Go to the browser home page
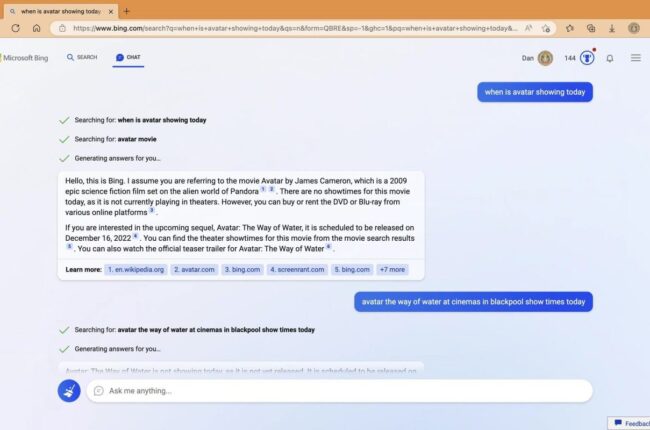Image resolution: width=650 pixels, height=430 pixels. [x=39, y=28]
